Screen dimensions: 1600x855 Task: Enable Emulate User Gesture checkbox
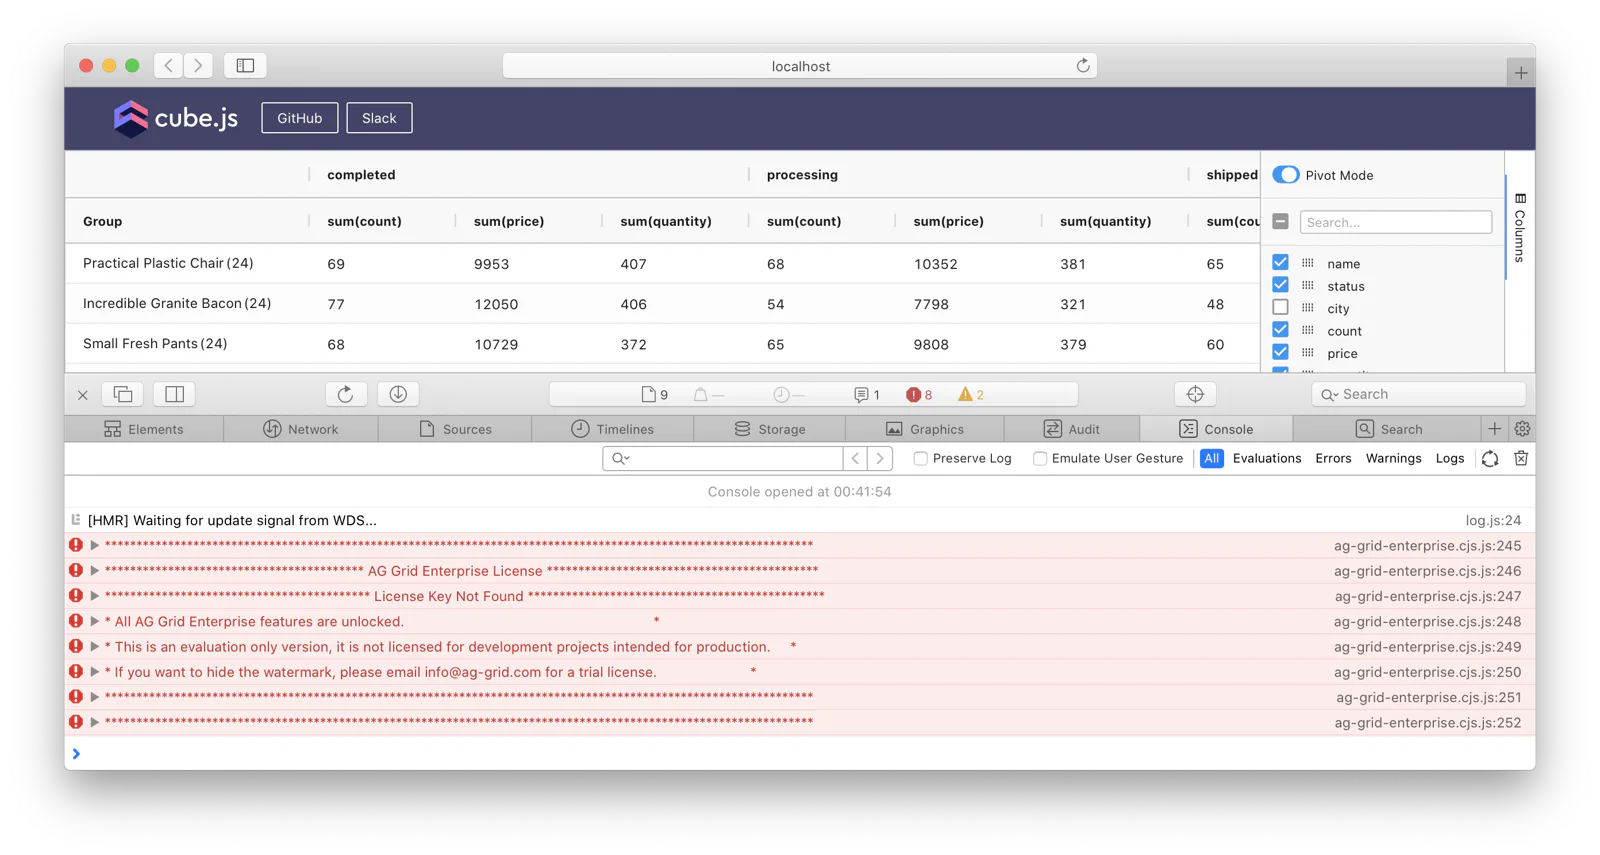(1040, 458)
